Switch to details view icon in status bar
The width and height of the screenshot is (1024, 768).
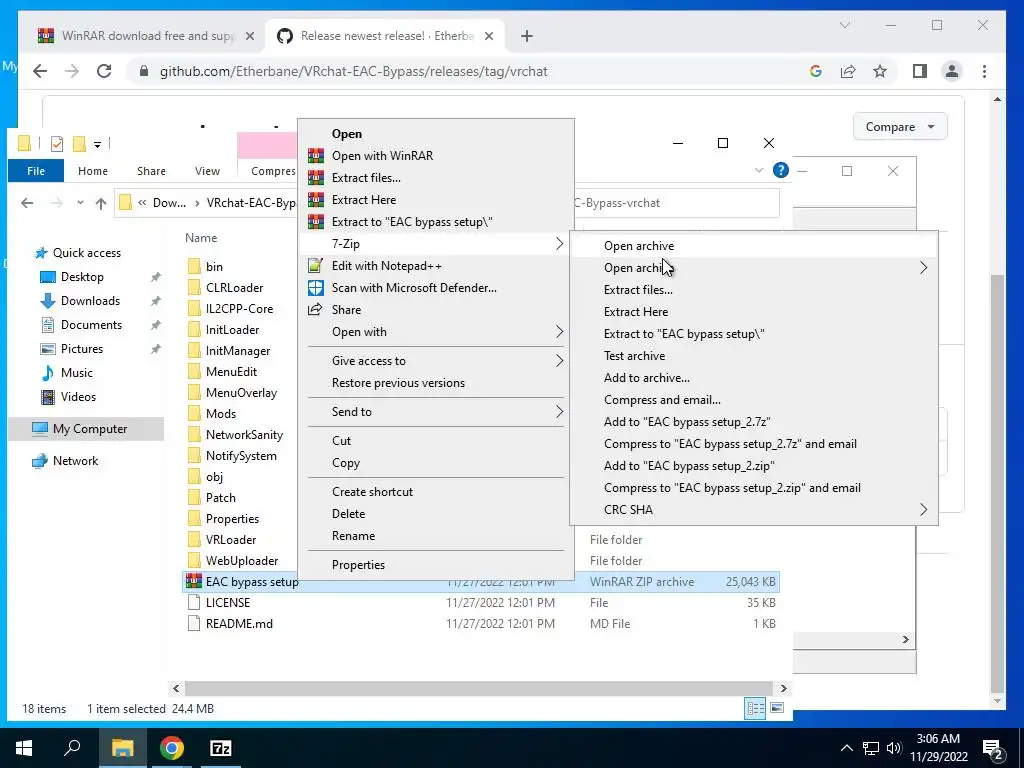pyautogui.click(x=756, y=708)
